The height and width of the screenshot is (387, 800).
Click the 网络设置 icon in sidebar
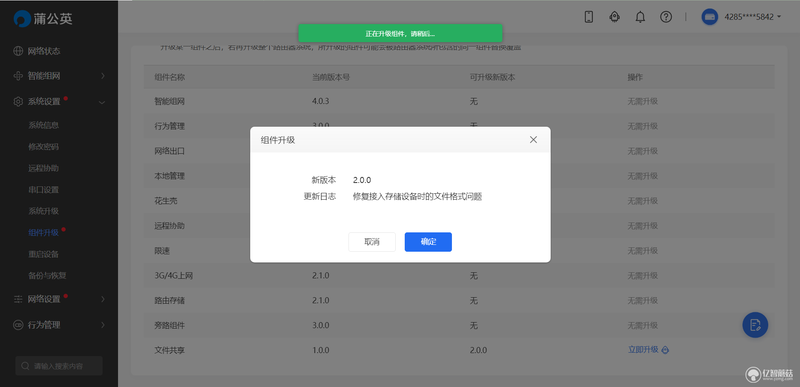point(18,299)
